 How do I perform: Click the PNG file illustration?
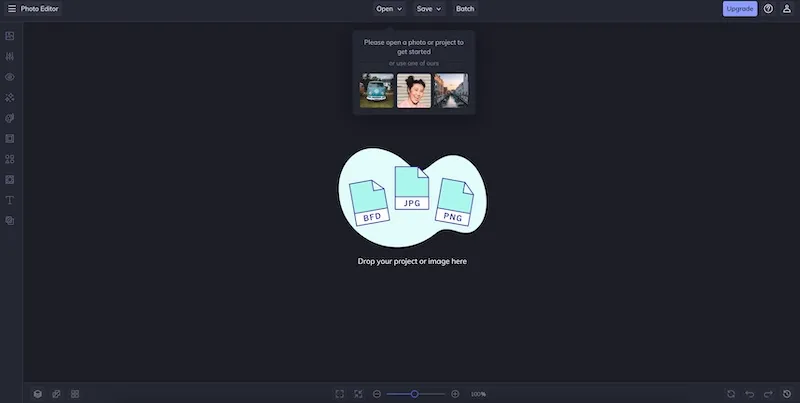click(x=454, y=202)
